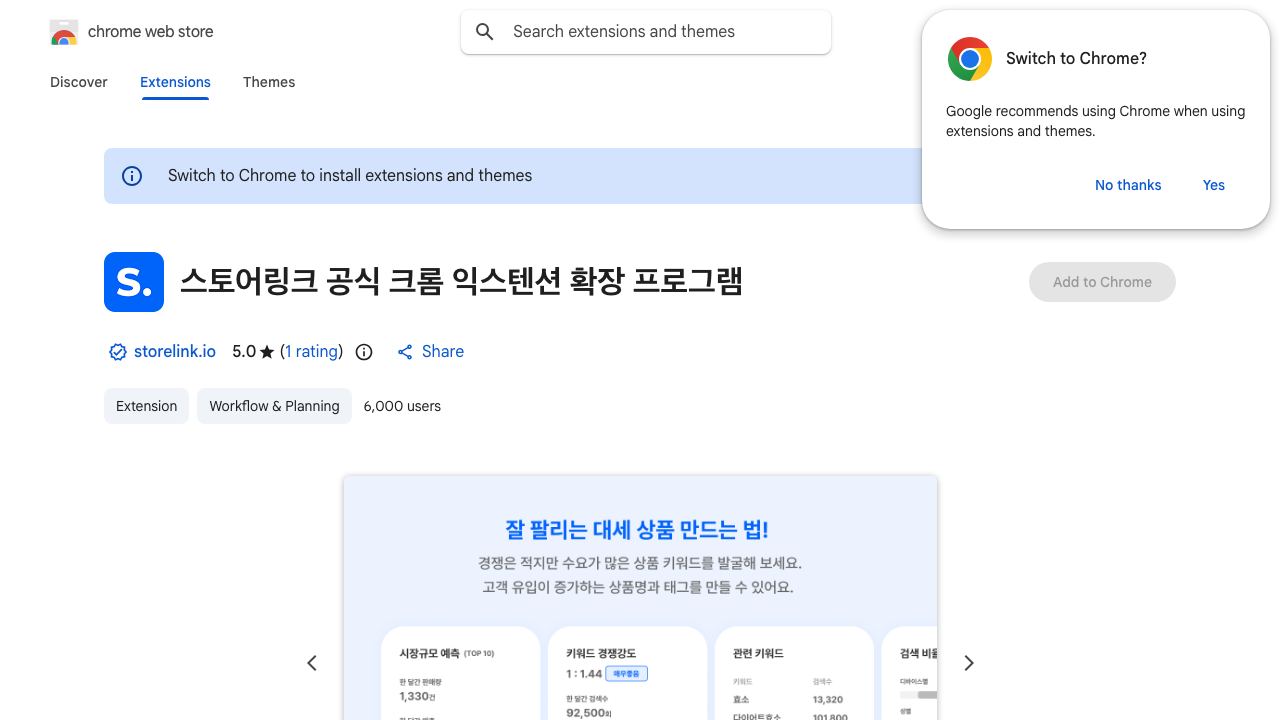Show the previous screenshot with left arrow
The width and height of the screenshot is (1280, 720).
point(312,663)
